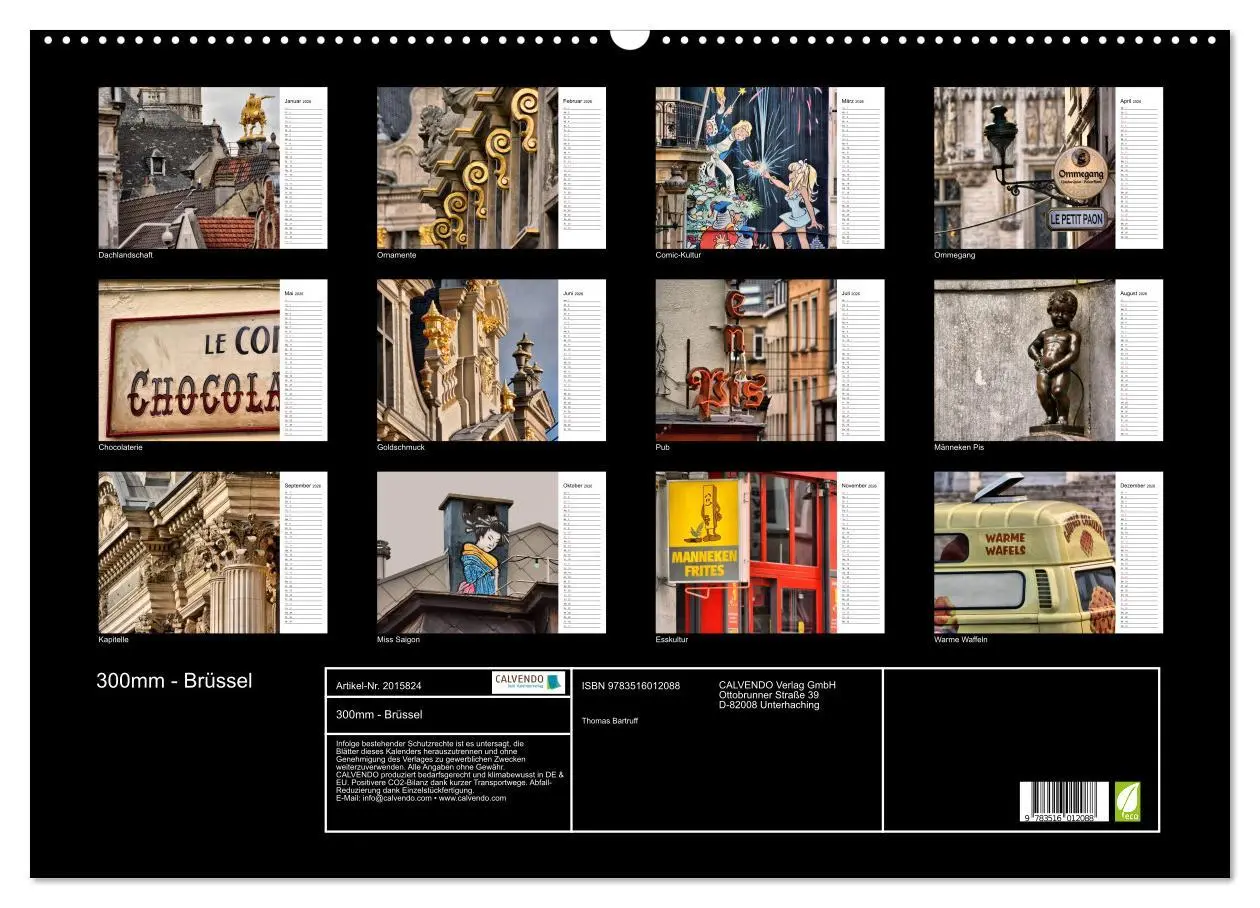Screen dimensions: 1260x908
Task: Click the 'Dachlandschaft' caption
Action: coord(126,255)
